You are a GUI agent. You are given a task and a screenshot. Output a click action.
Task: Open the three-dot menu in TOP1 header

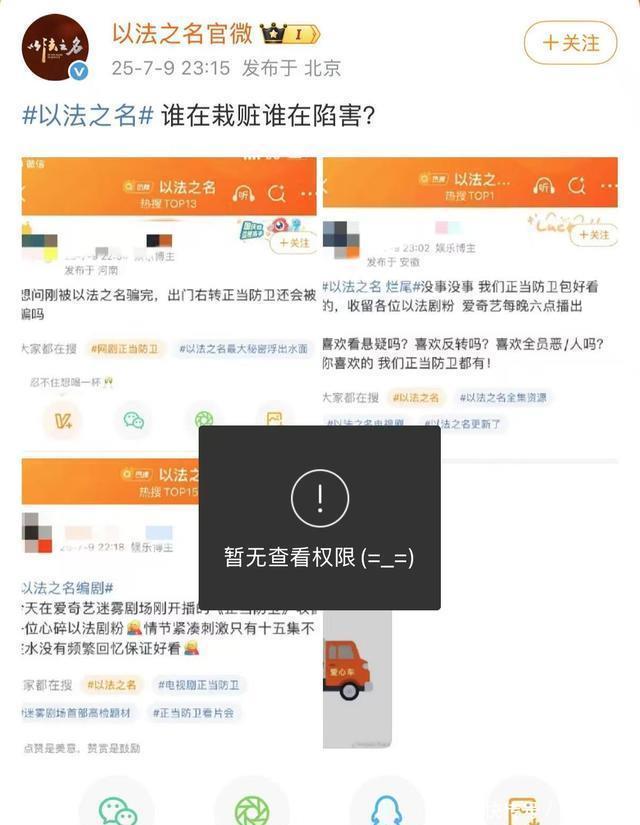point(609,186)
